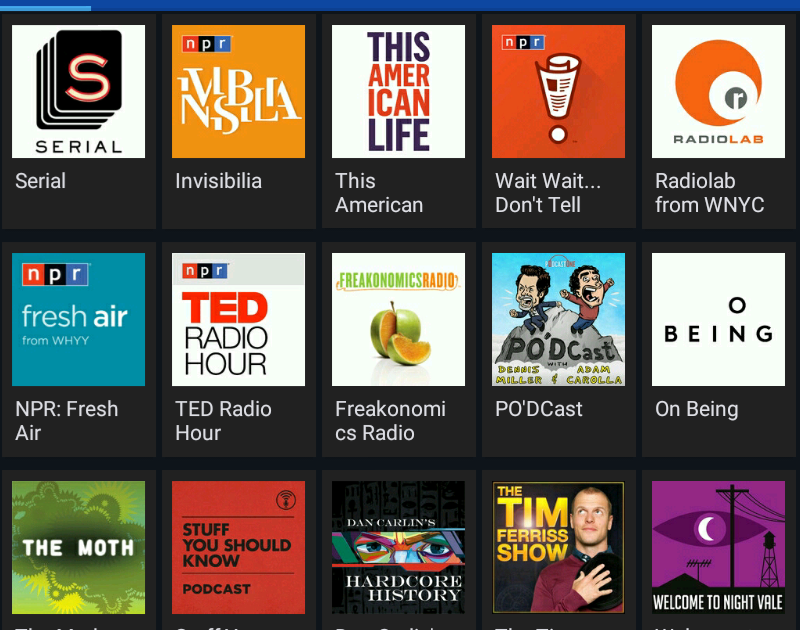Open The Moth green cover art
Screen dimensions: 800x630
click(79, 547)
